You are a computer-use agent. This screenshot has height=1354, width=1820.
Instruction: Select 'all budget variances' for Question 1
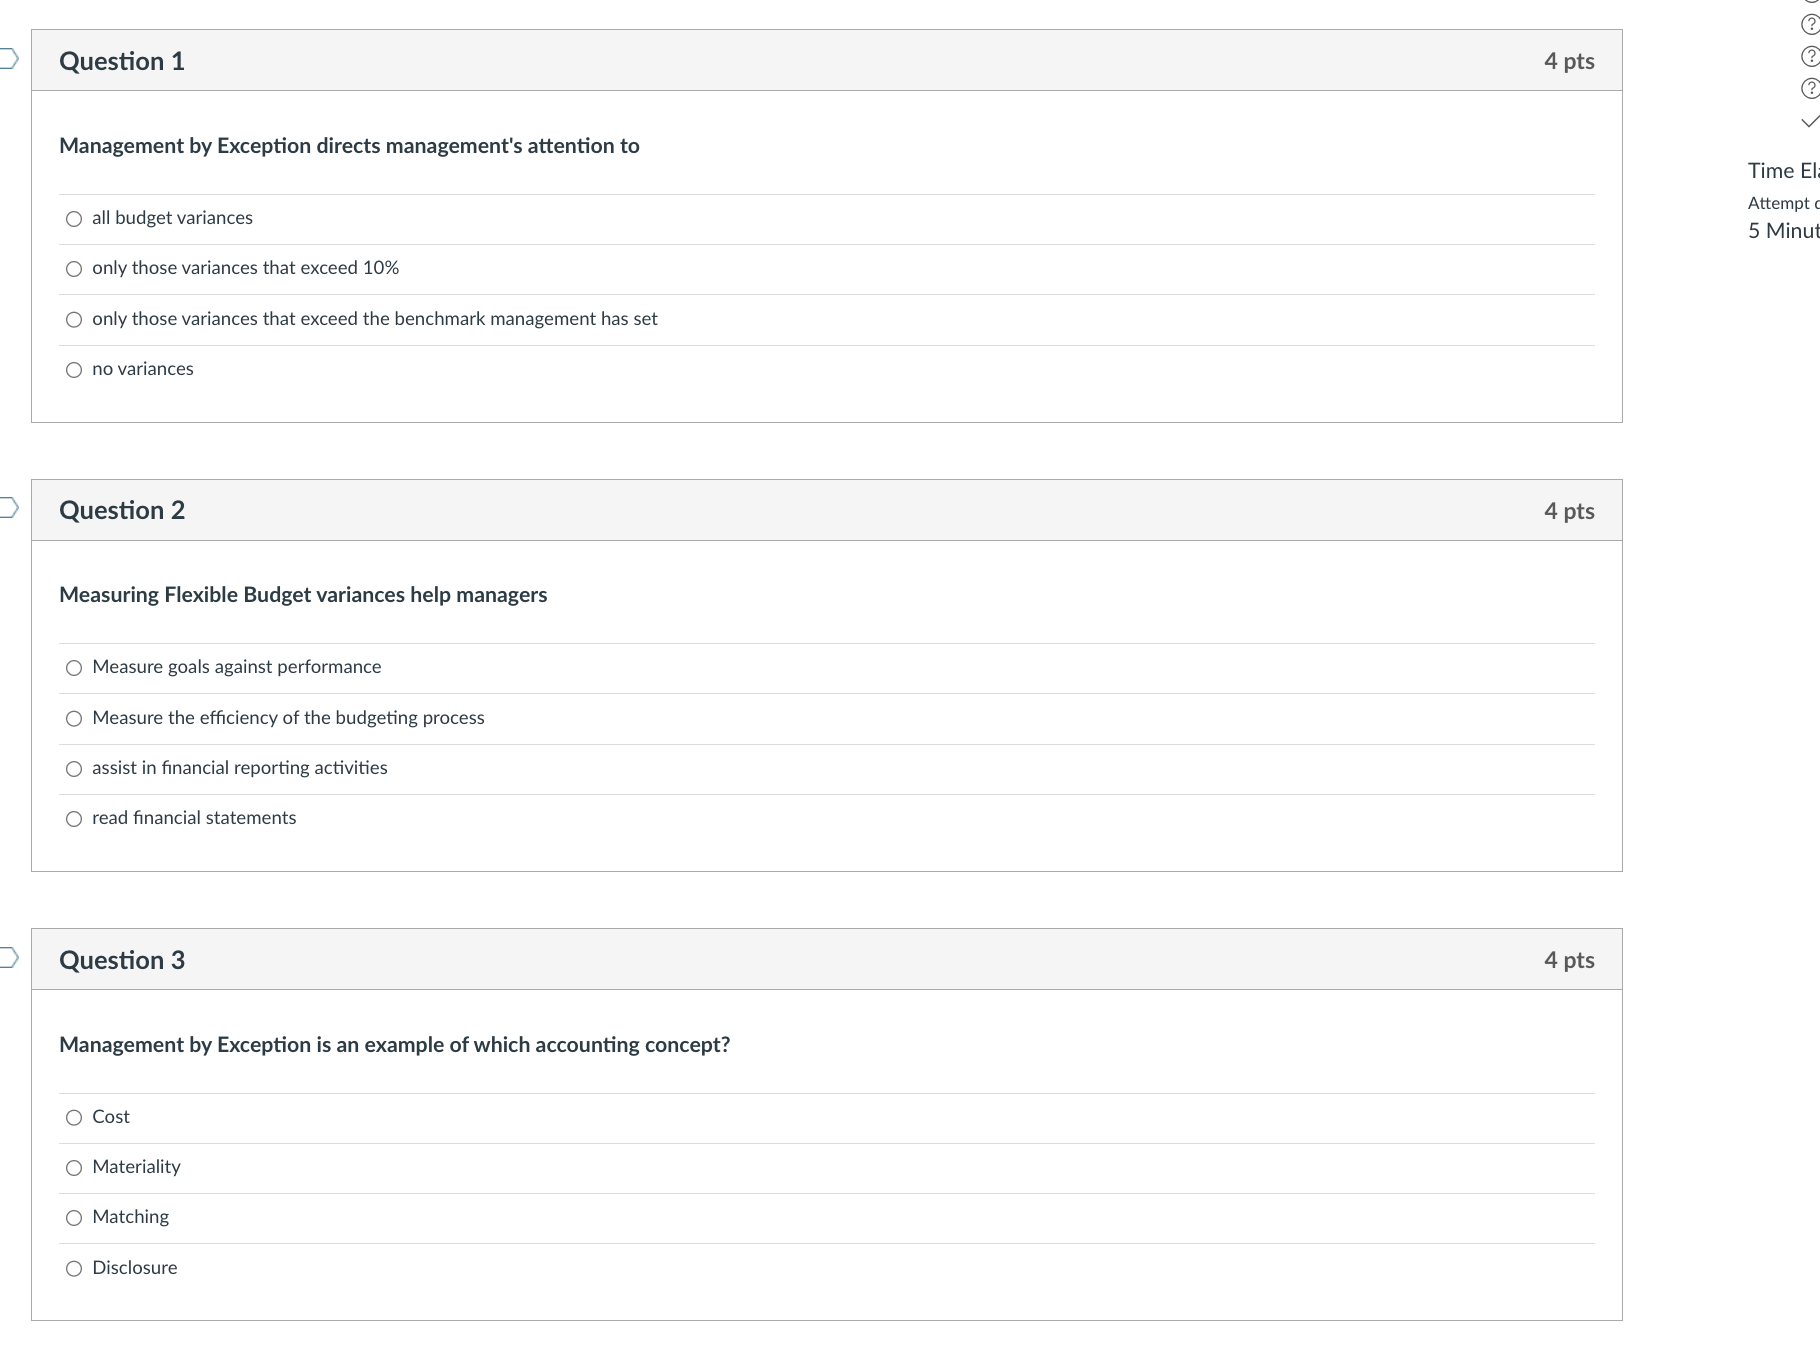(74, 218)
